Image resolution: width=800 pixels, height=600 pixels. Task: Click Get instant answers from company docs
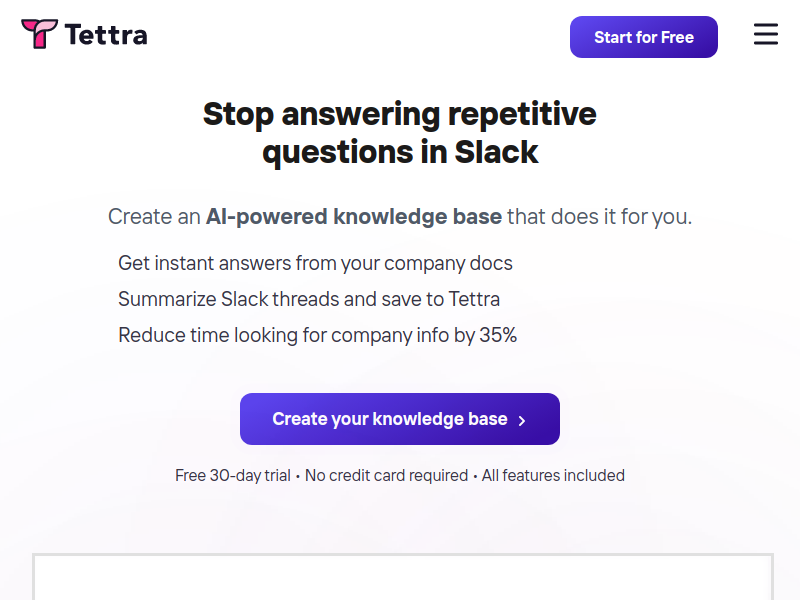click(x=315, y=263)
